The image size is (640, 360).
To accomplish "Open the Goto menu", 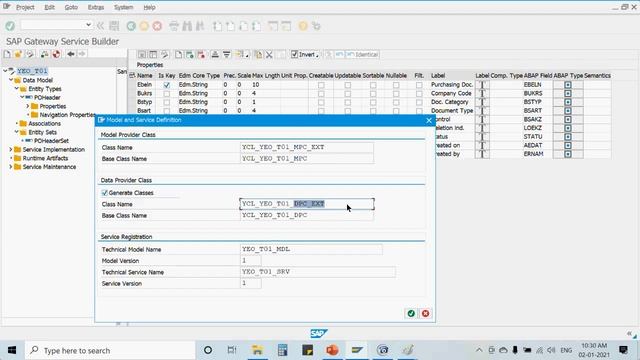I will pyautogui.click(x=71, y=7).
